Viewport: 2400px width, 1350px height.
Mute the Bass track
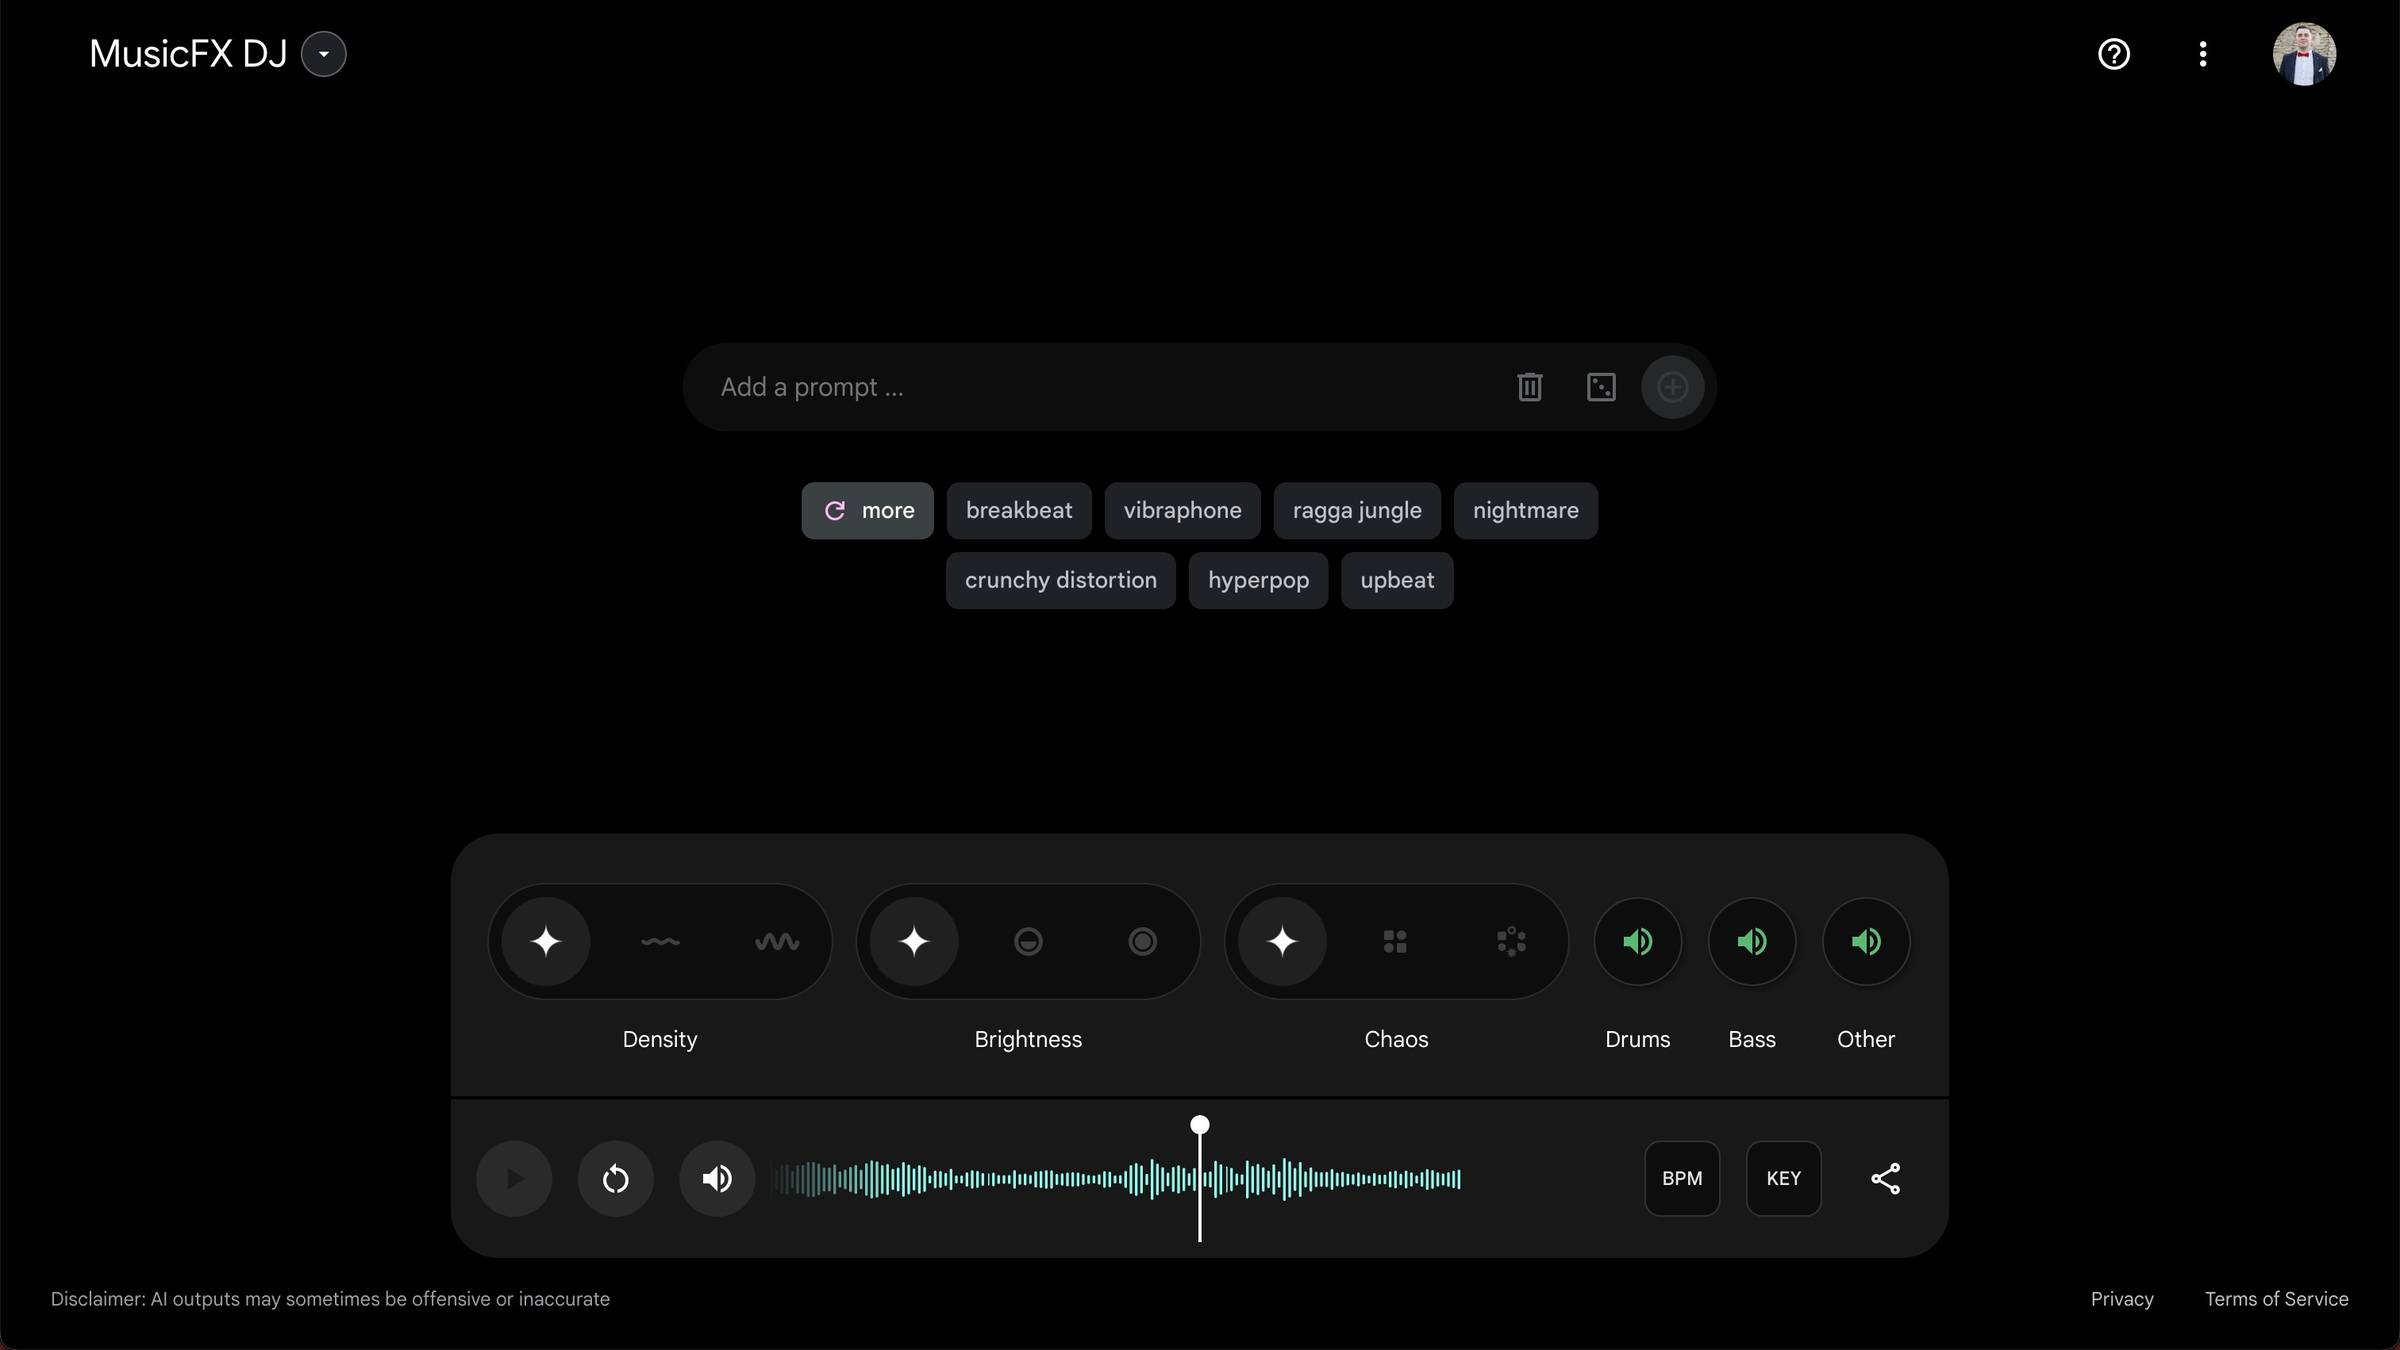point(1752,941)
